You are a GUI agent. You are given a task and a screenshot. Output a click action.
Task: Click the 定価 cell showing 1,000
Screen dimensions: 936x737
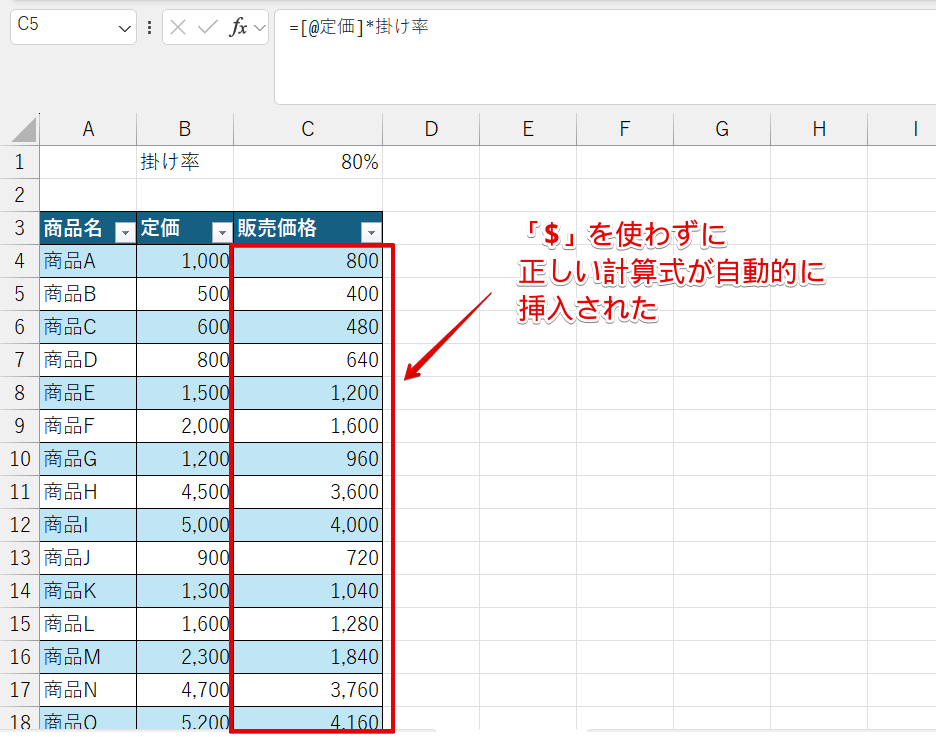[x=185, y=261]
